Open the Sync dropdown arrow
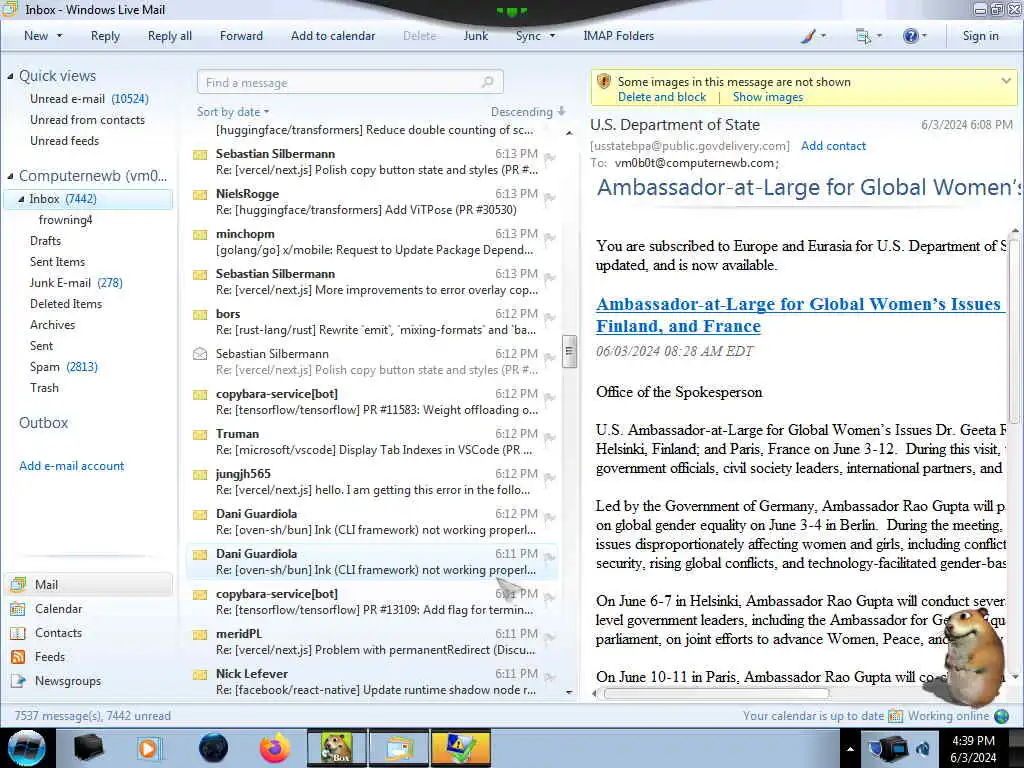 pyautogui.click(x=552, y=36)
